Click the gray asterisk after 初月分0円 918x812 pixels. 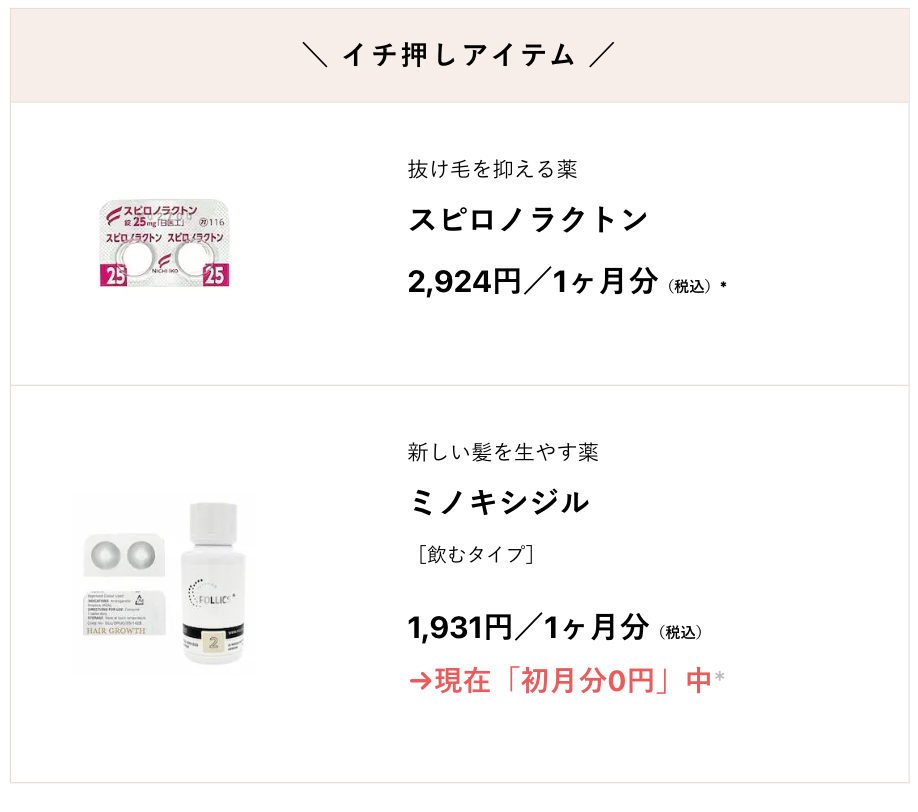tap(719, 680)
